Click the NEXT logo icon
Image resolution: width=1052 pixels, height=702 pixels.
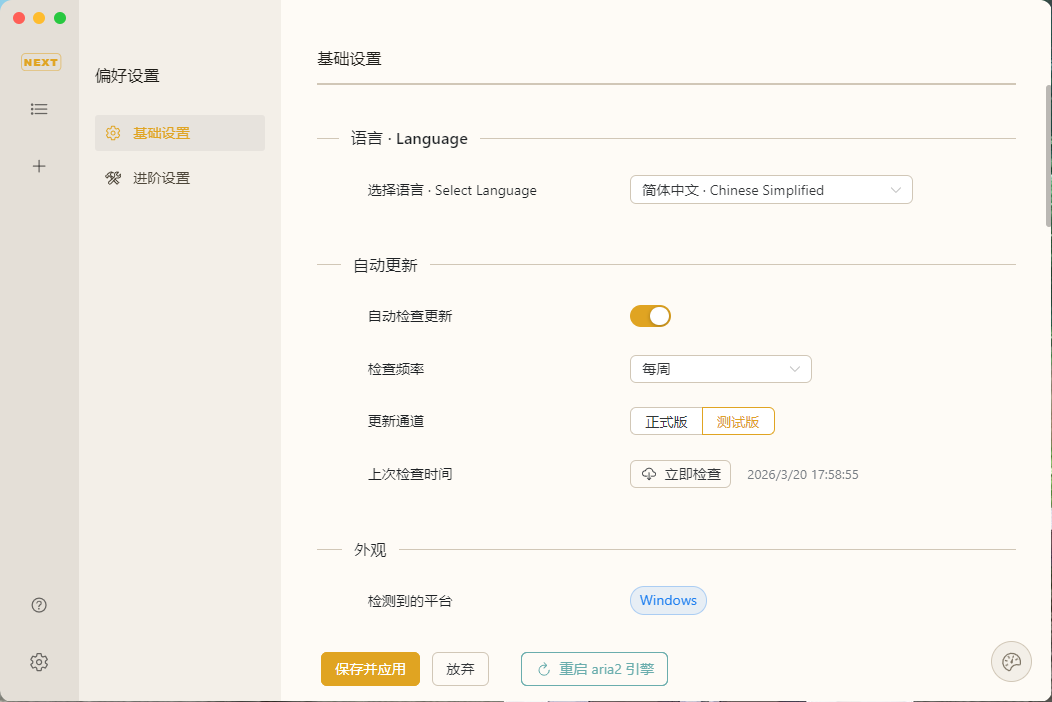pos(40,62)
